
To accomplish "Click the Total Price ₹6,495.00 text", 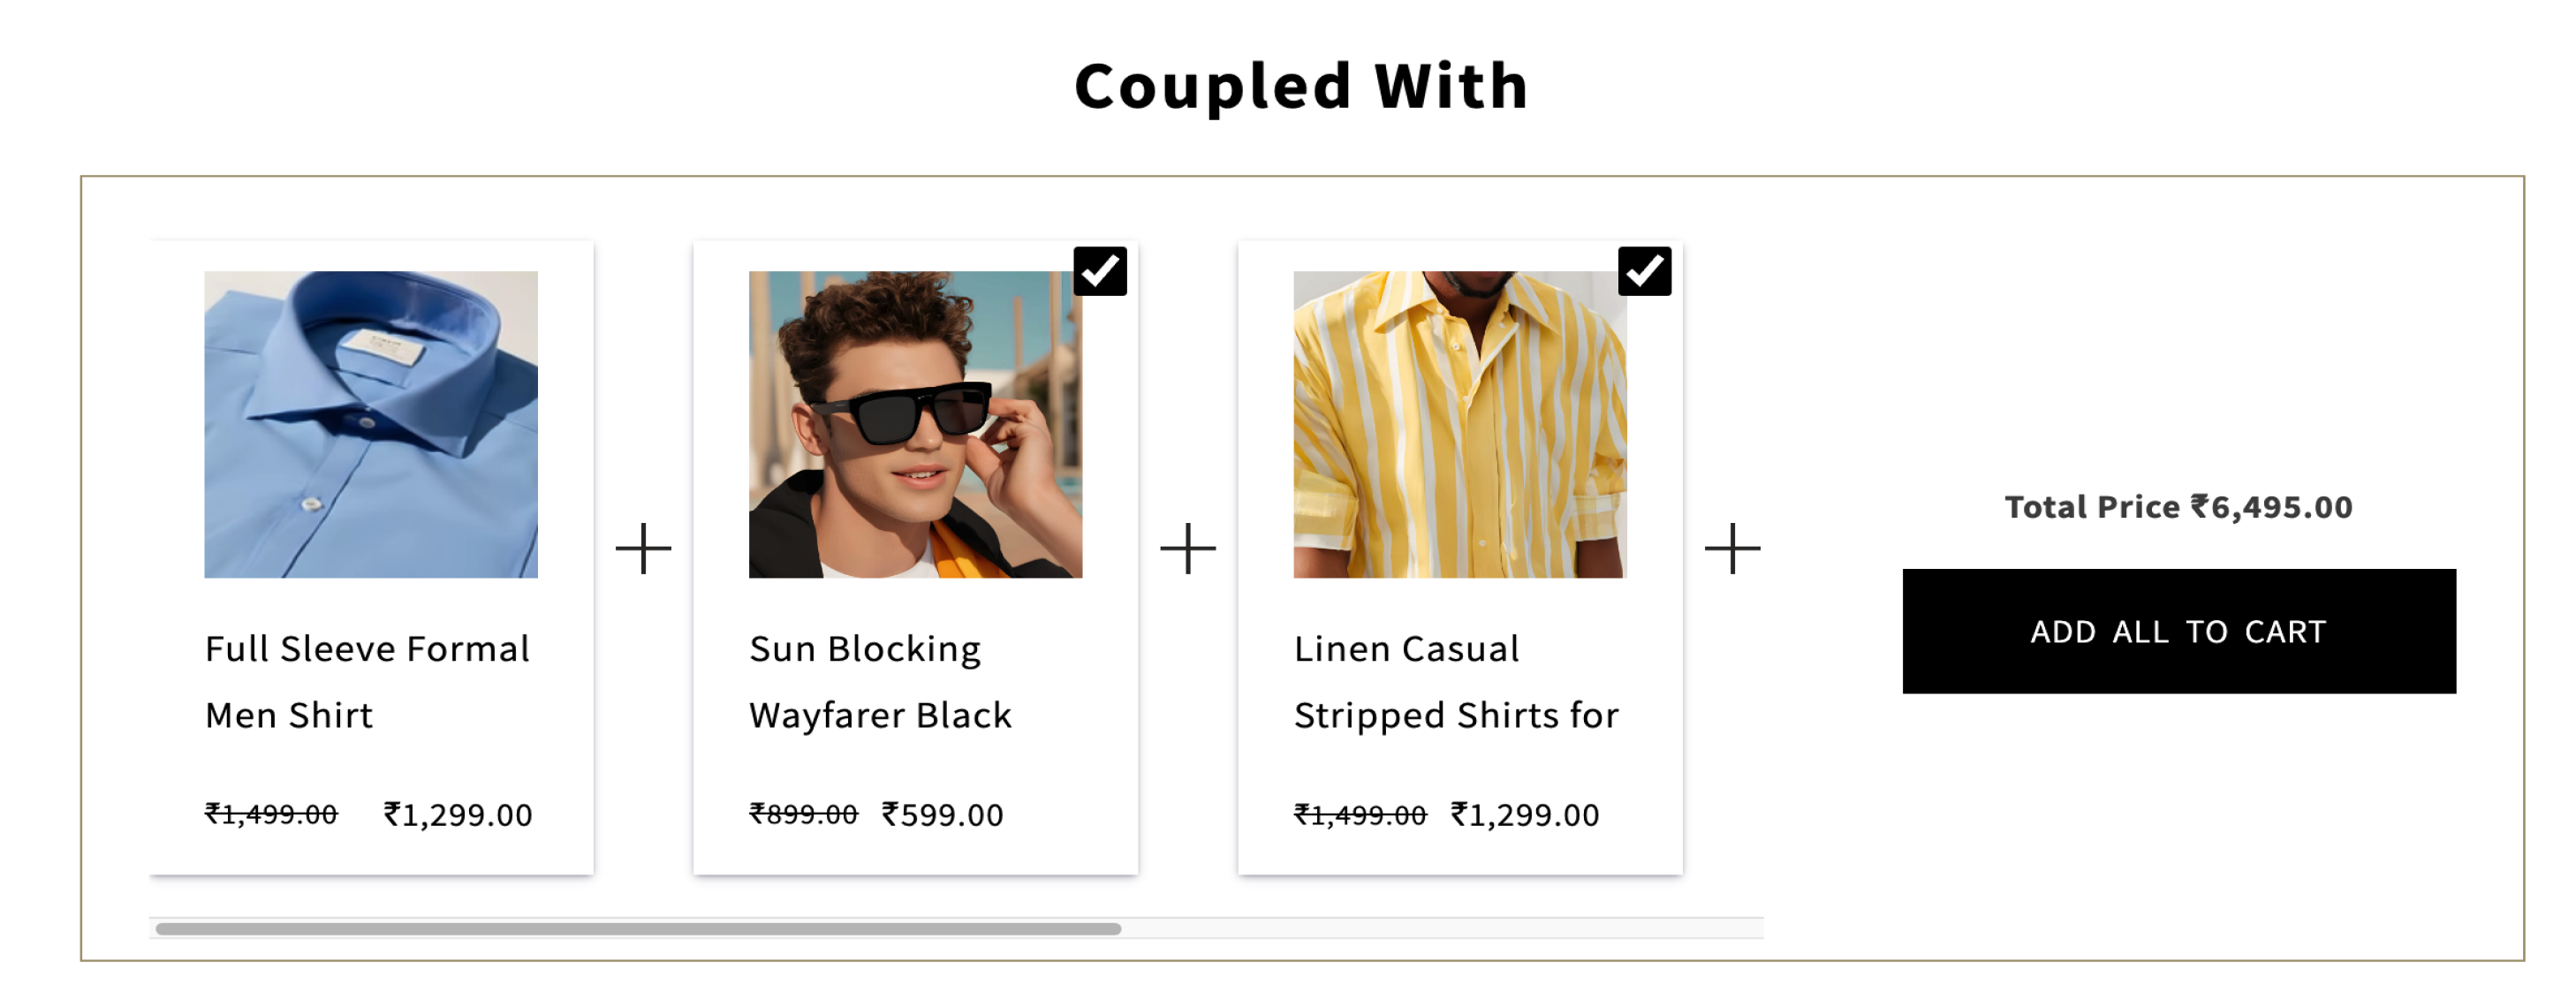I will point(2178,507).
